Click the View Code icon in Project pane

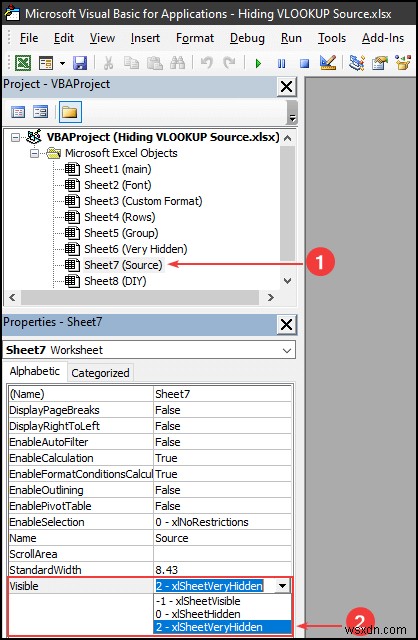pyautogui.click(x=18, y=112)
